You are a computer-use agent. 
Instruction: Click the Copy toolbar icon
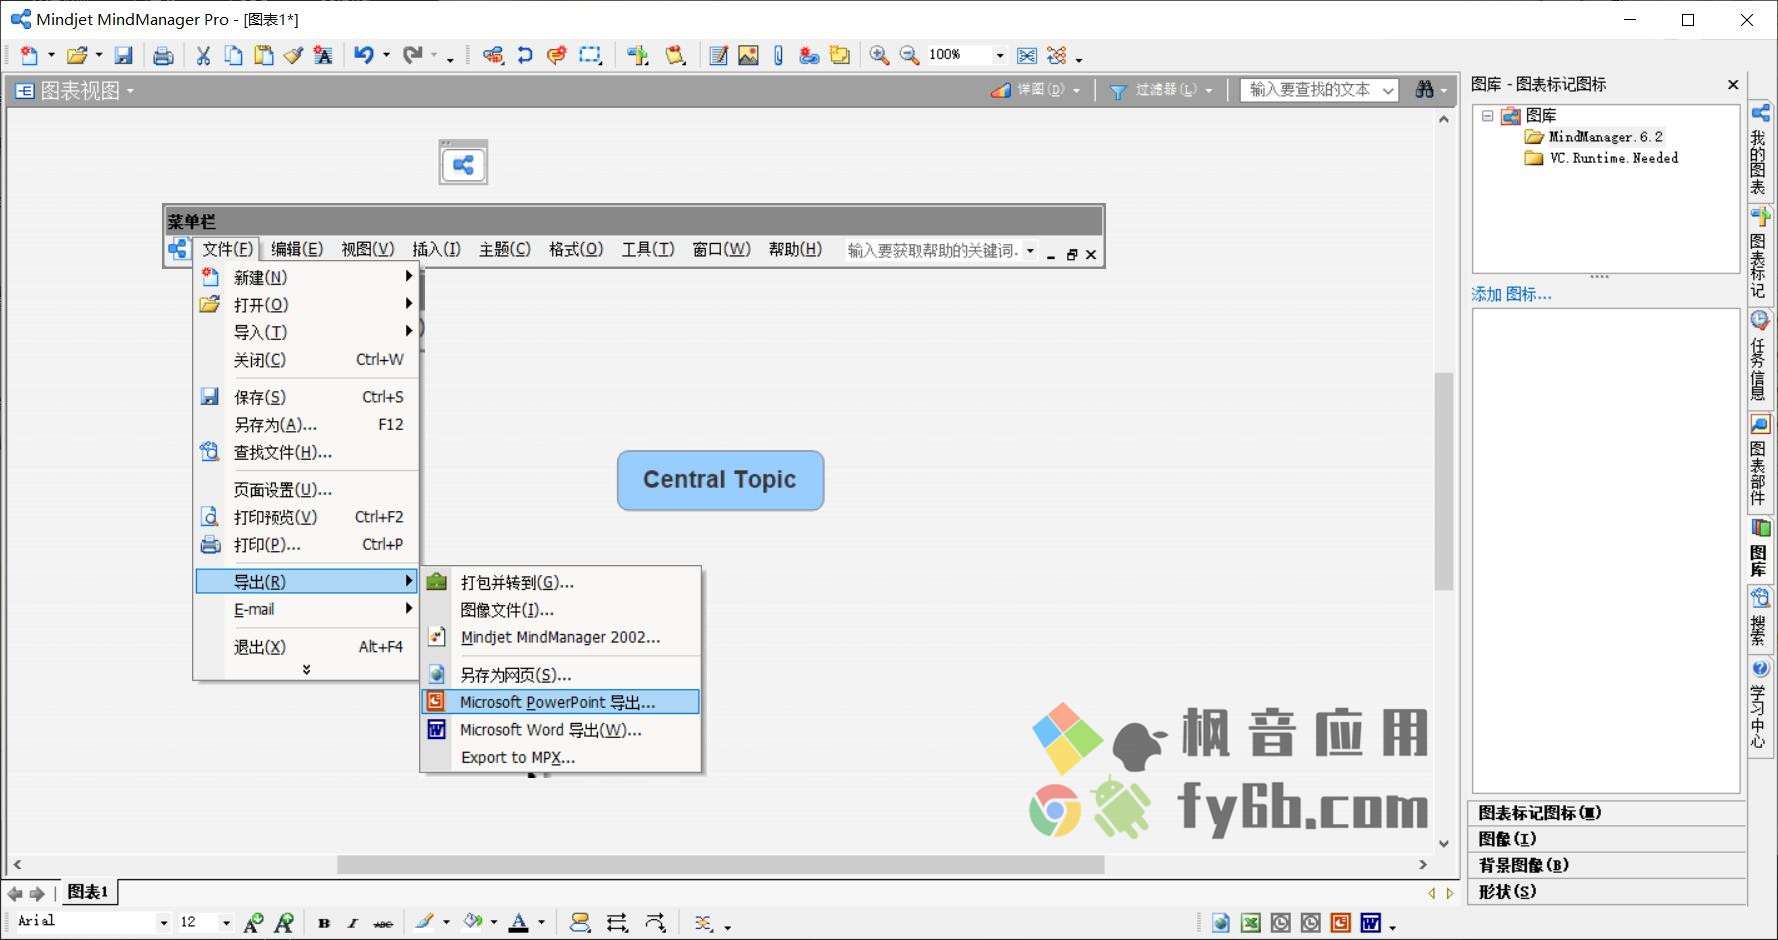(233, 56)
